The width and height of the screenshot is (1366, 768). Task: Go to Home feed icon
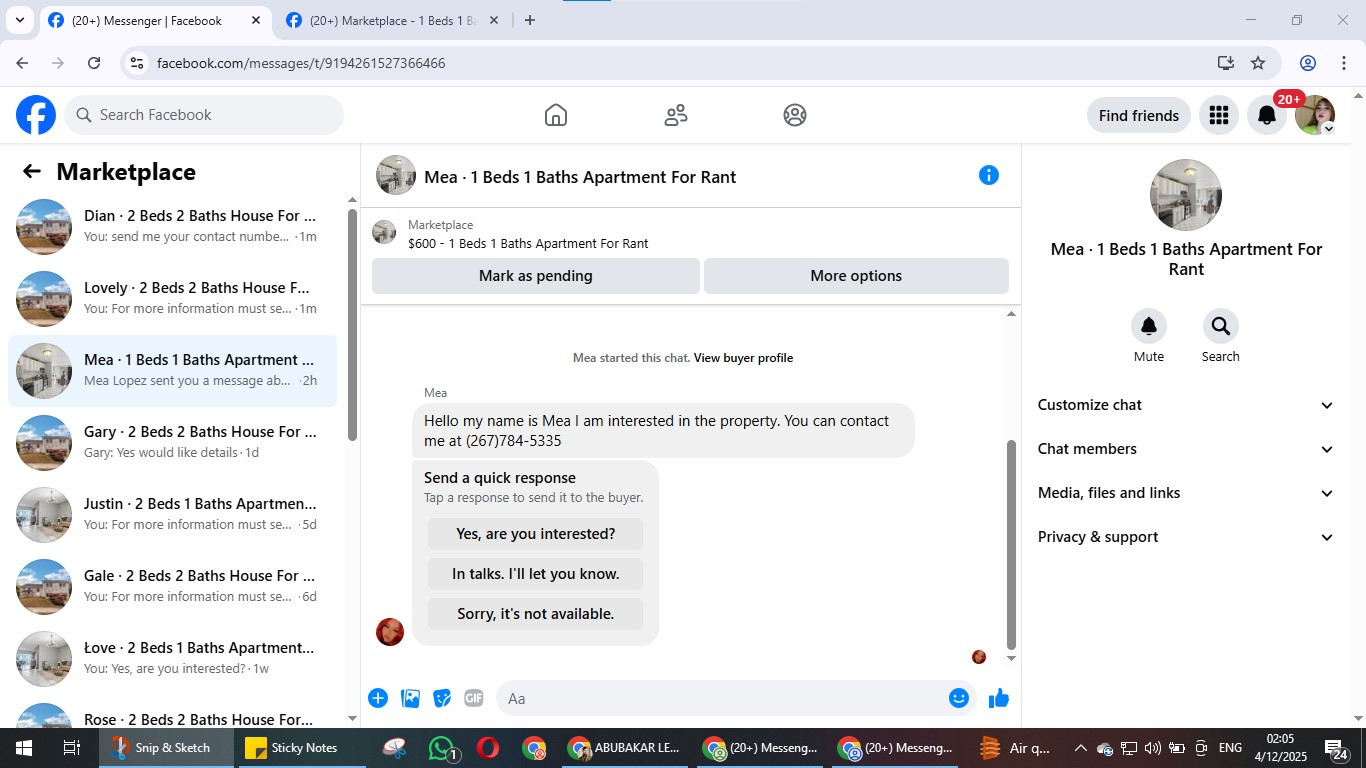coord(556,115)
